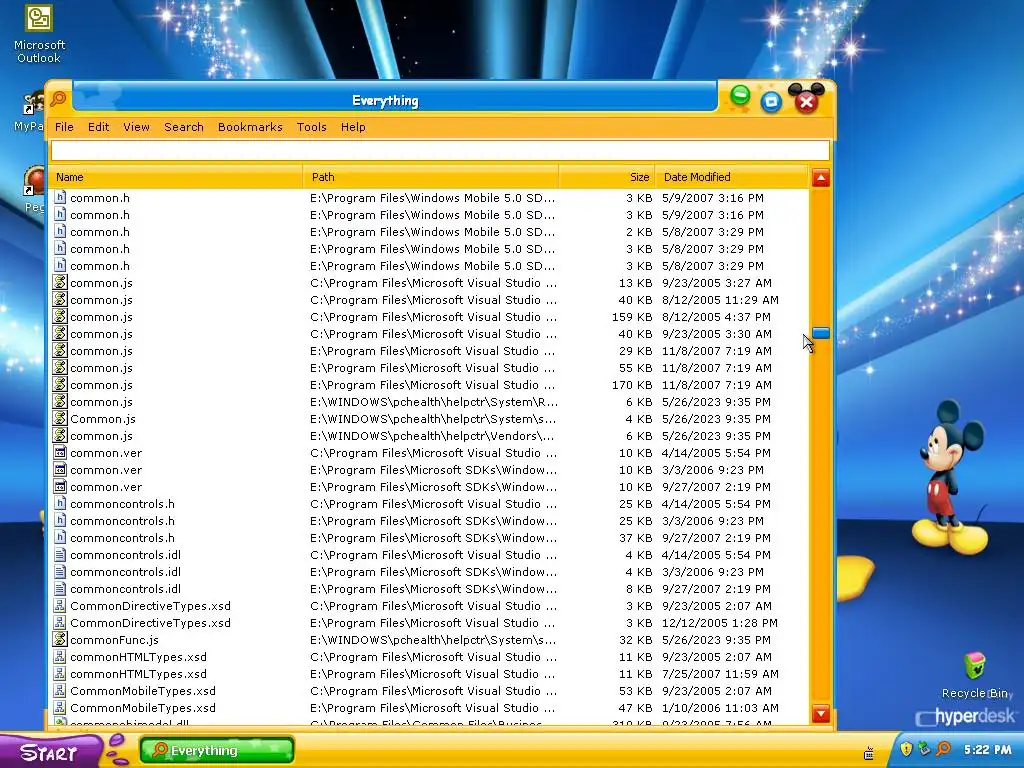The height and width of the screenshot is (768, 1024).
Task: Click the icon of 47 KB CommonMobileTypes.xsd
Action: click(60, 707)
